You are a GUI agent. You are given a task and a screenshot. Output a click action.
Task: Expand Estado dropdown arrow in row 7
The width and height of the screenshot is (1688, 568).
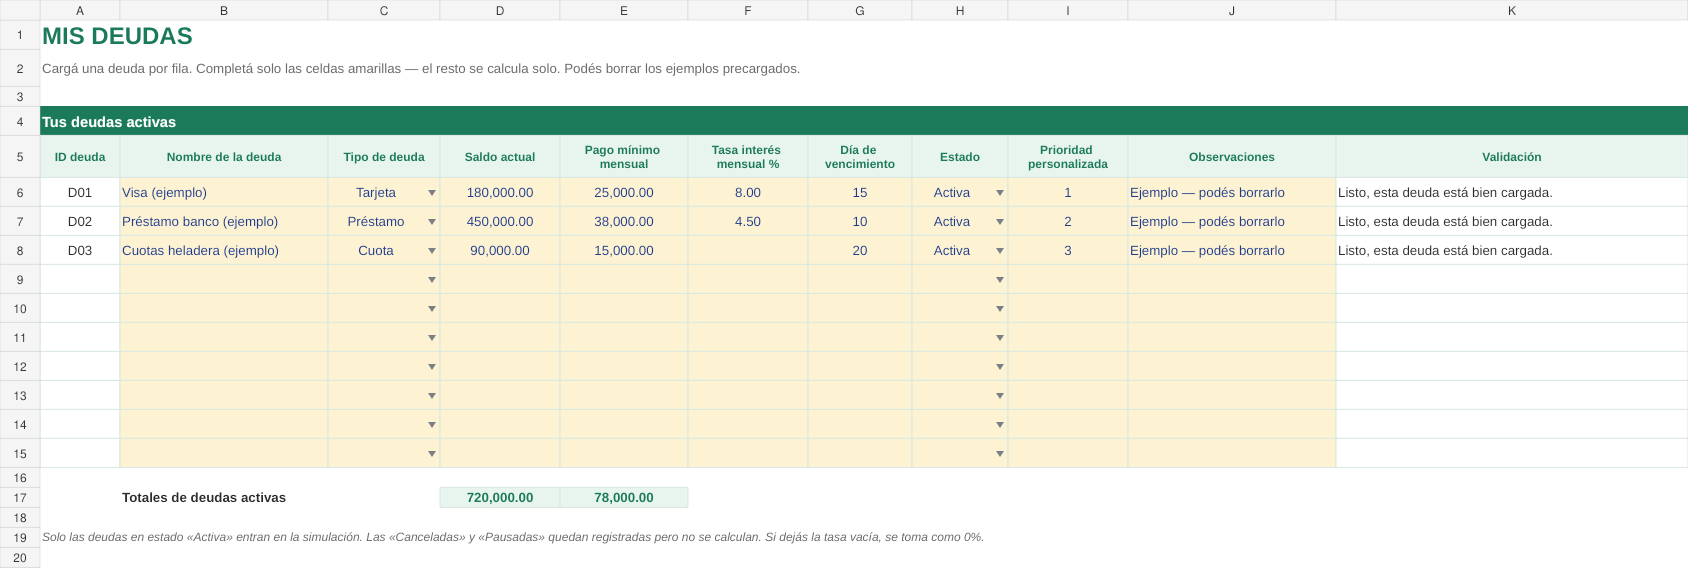[x=1000, y=222]
